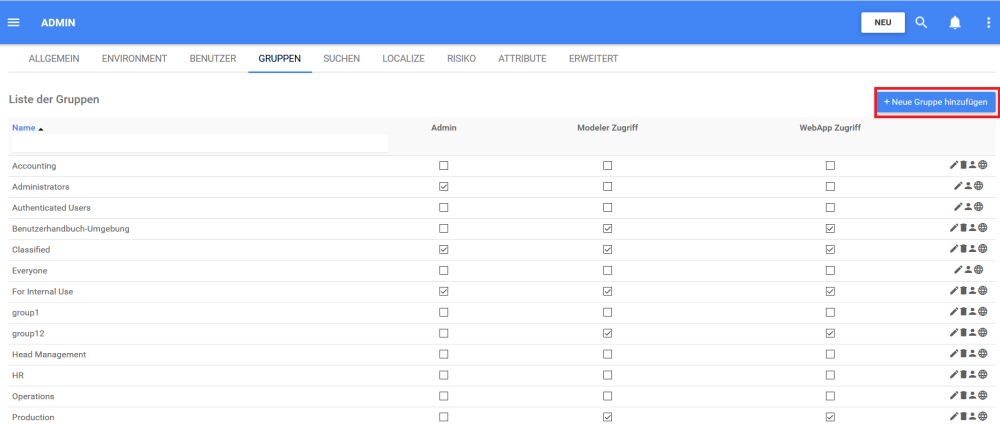The image size is (1000, 425).
Task: Sort groups by Name column header
Action: [x=23, y=128]
